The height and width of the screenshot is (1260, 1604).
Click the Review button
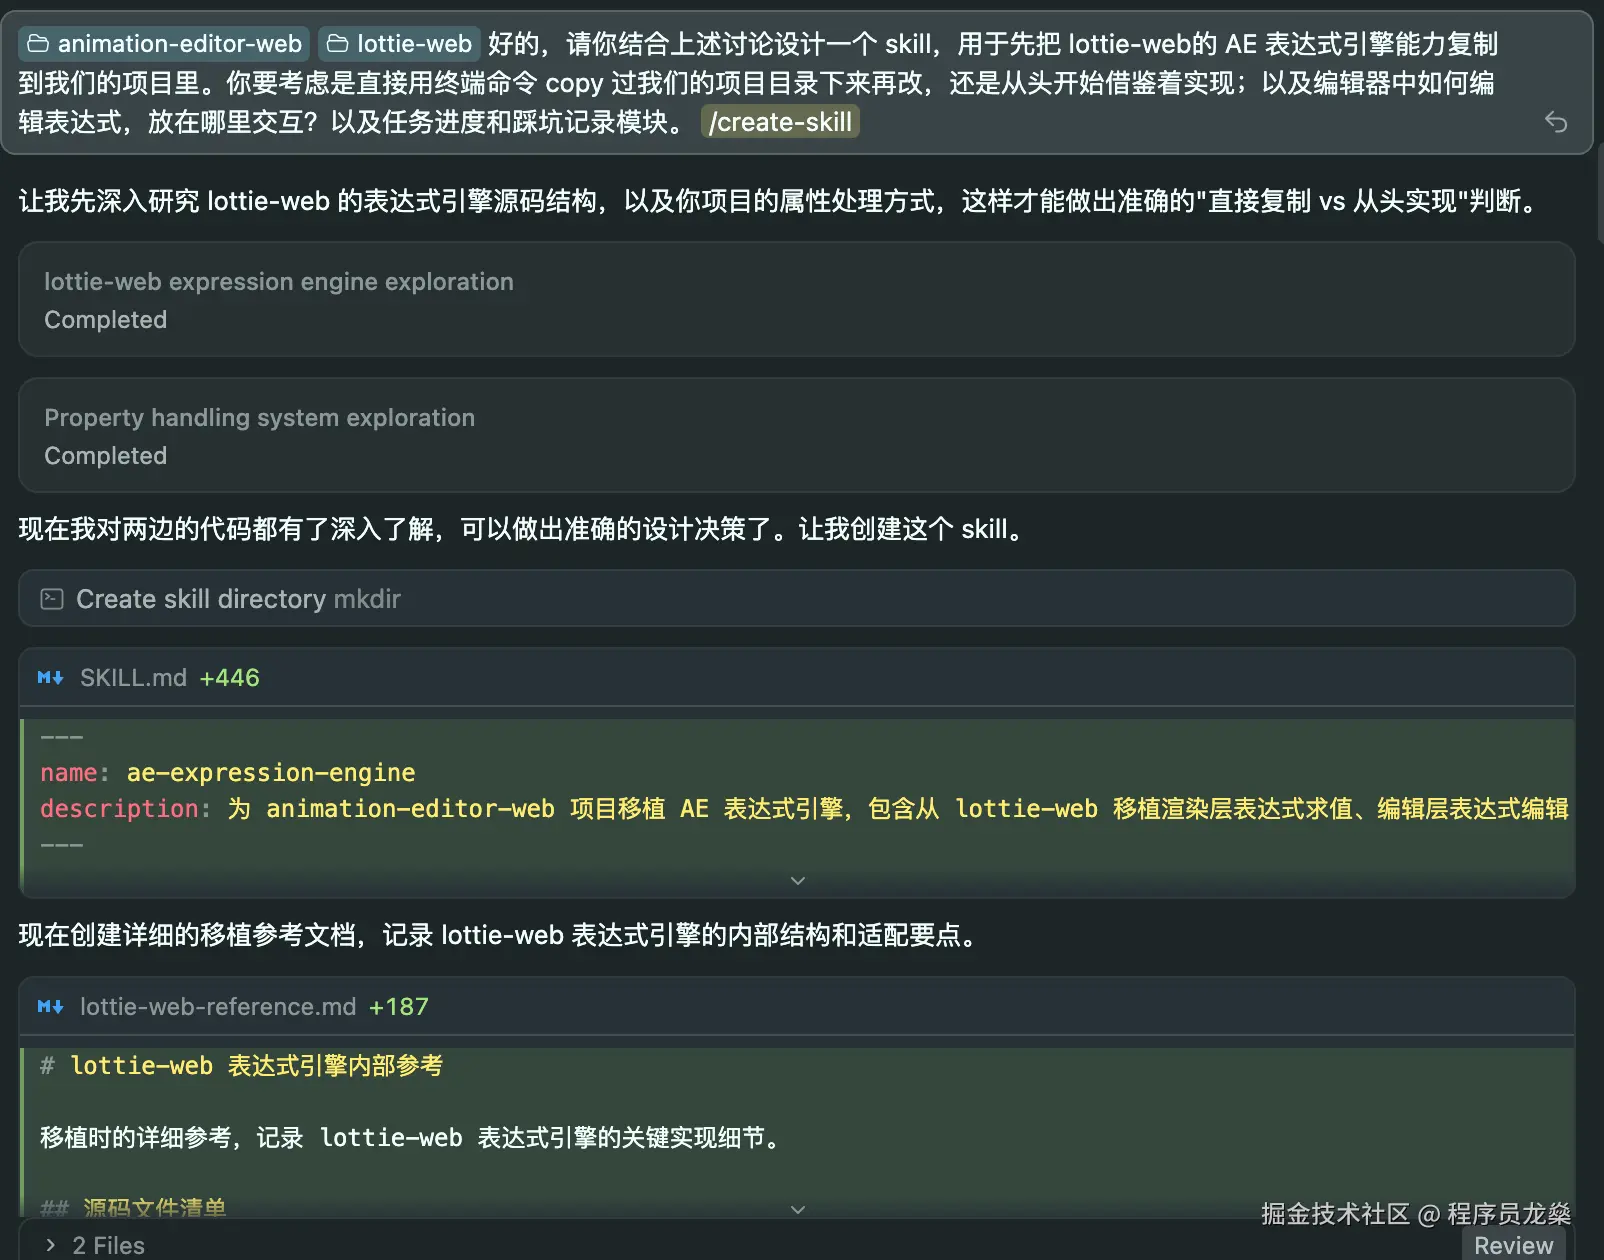coord(1513,1245)
